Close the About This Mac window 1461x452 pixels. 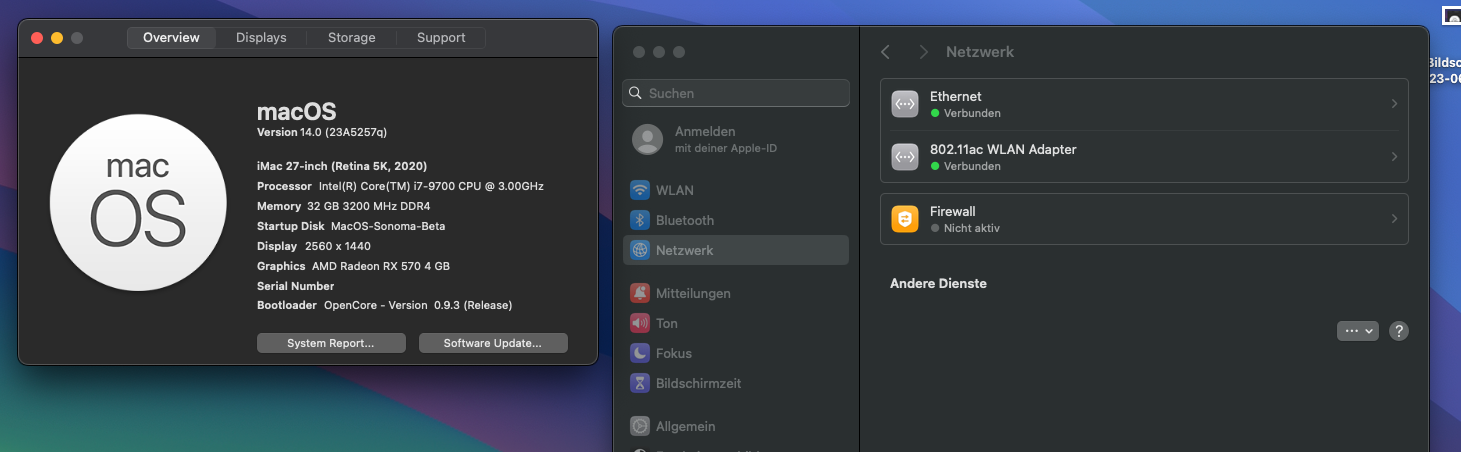click(x=37, y=38)
